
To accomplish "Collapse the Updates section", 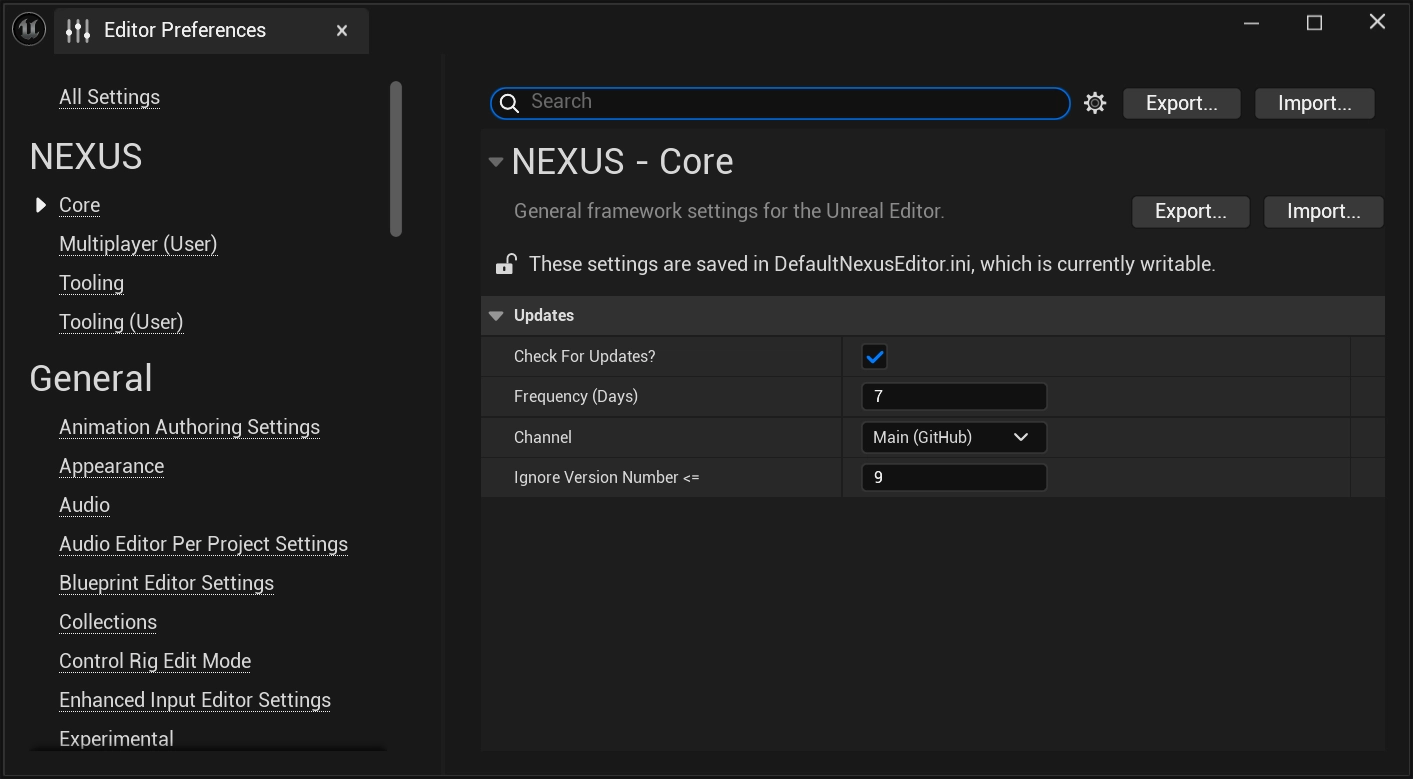I will [496, 316].
